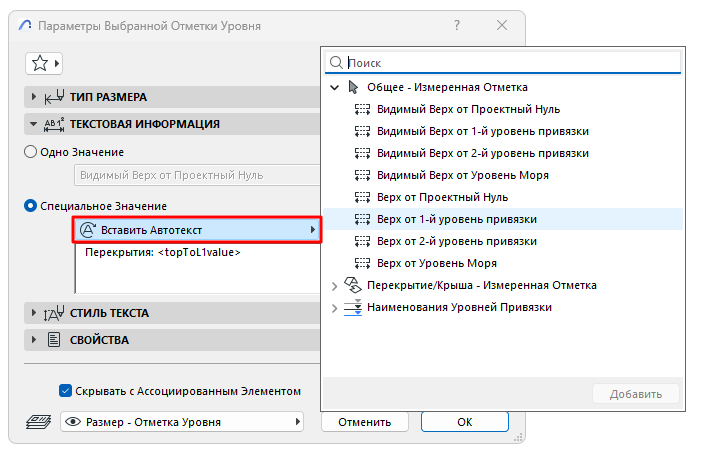Screen dimensions: 701x452
Task: Click the icon of Перекрытие/Крыша - Измеренная Отметка
Action: click(x=353, y=285)
